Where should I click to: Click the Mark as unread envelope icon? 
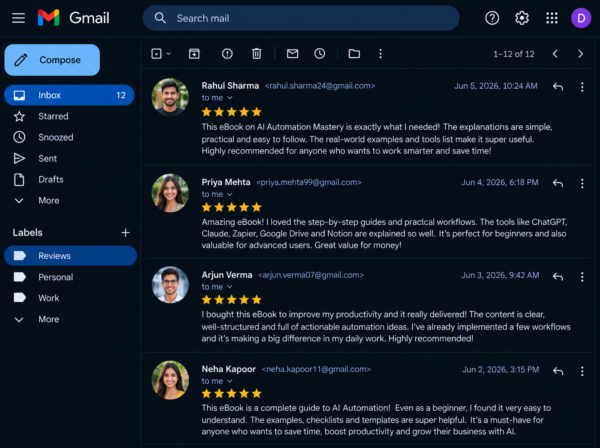tap(292, 54)
